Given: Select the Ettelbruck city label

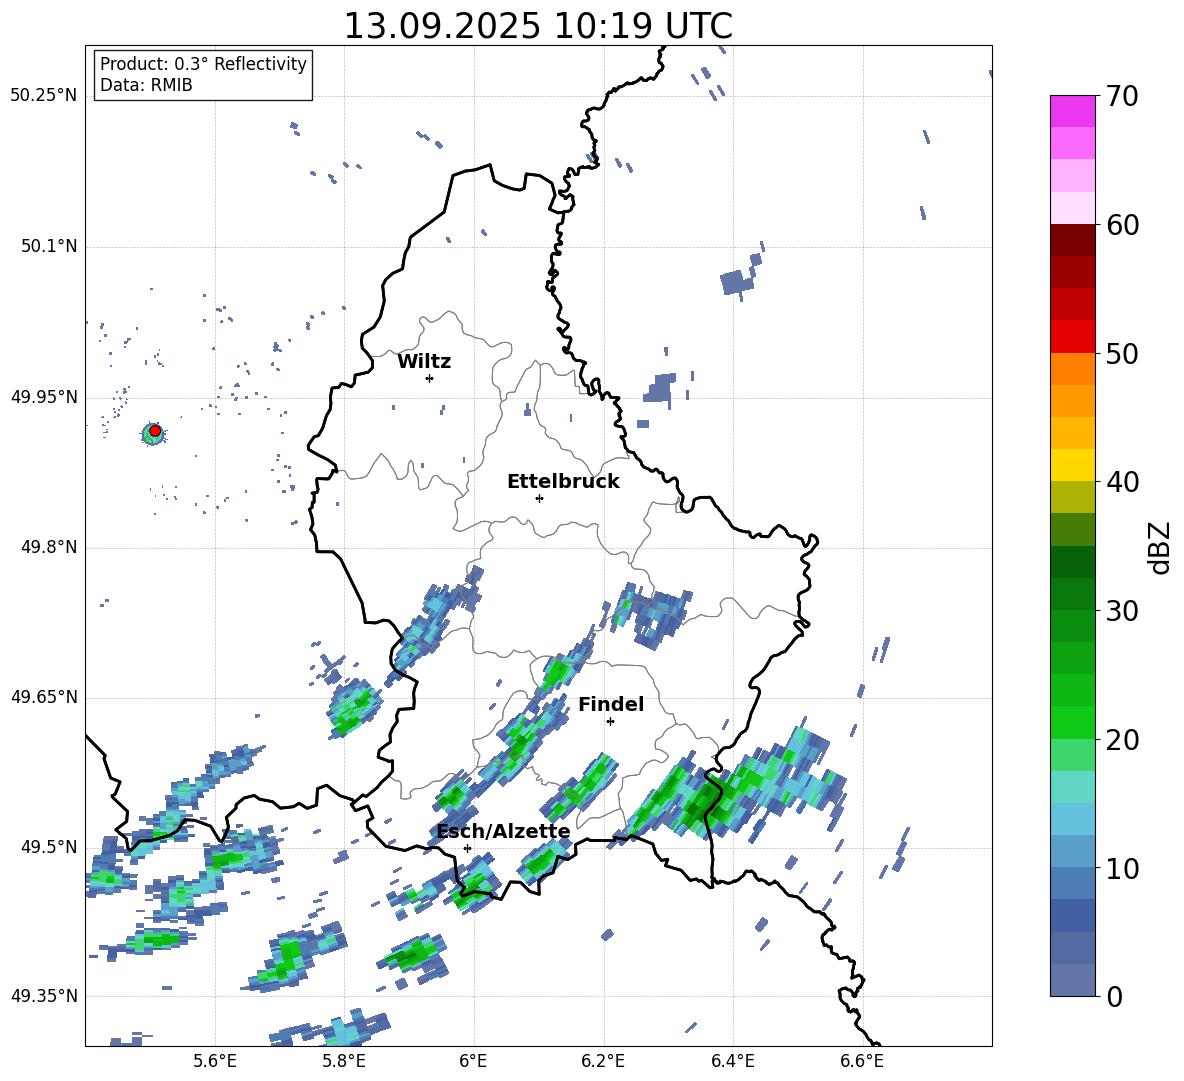Looking at the screenshot, I should tap(563, 482).
